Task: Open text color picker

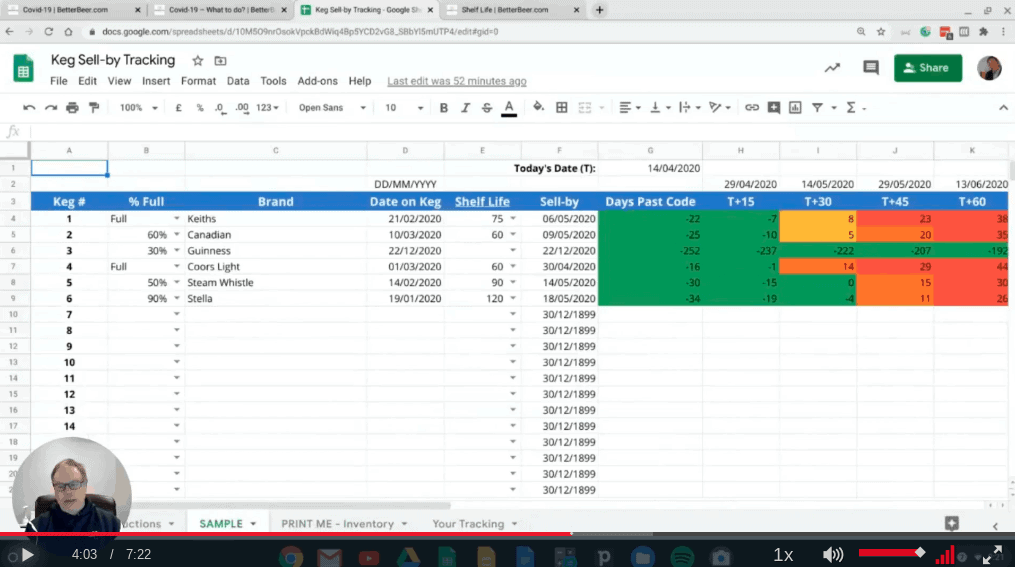Action: coord(509,108)
